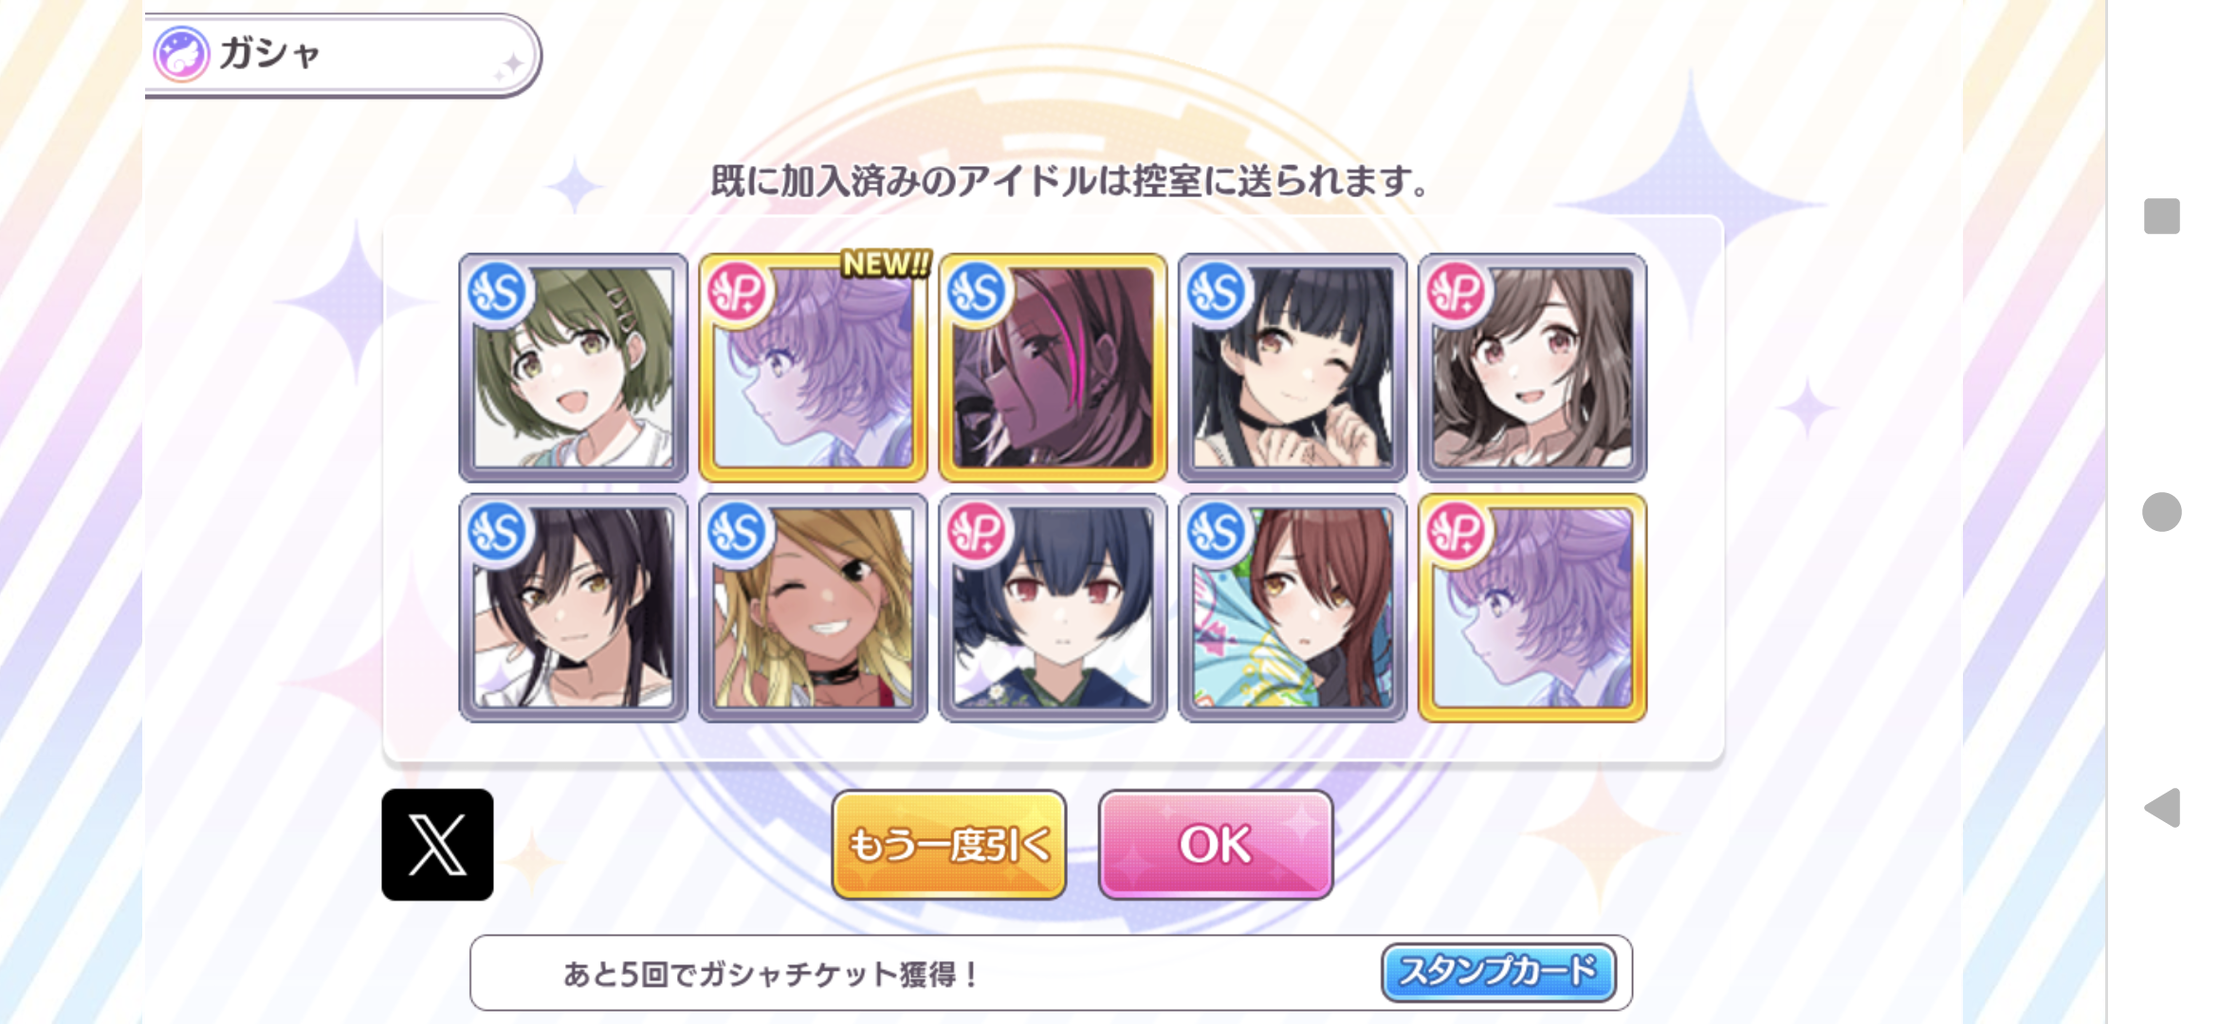Confirm with the pink OK button
This screenshot has height=1024, width=2219.
1216,845
